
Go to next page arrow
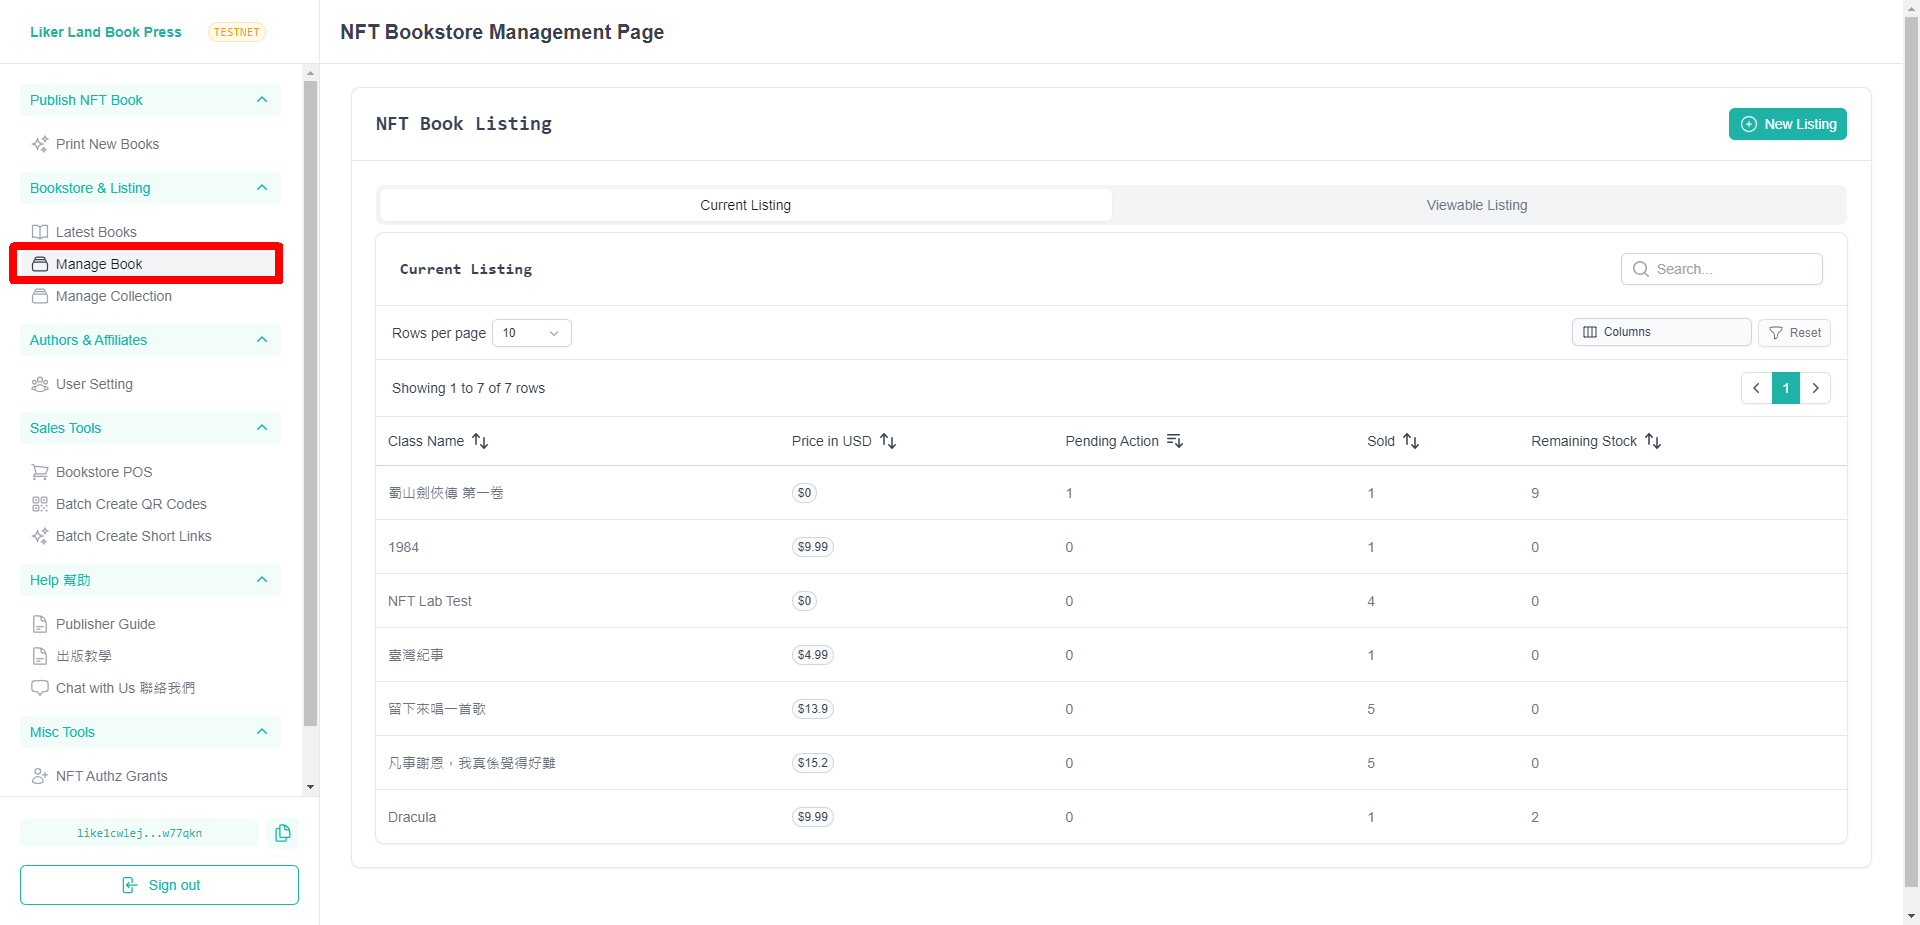point(1815,388)
